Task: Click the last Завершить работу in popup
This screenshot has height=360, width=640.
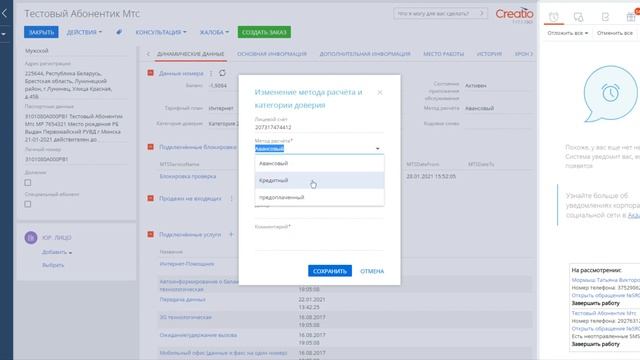Action: [596, 344]
